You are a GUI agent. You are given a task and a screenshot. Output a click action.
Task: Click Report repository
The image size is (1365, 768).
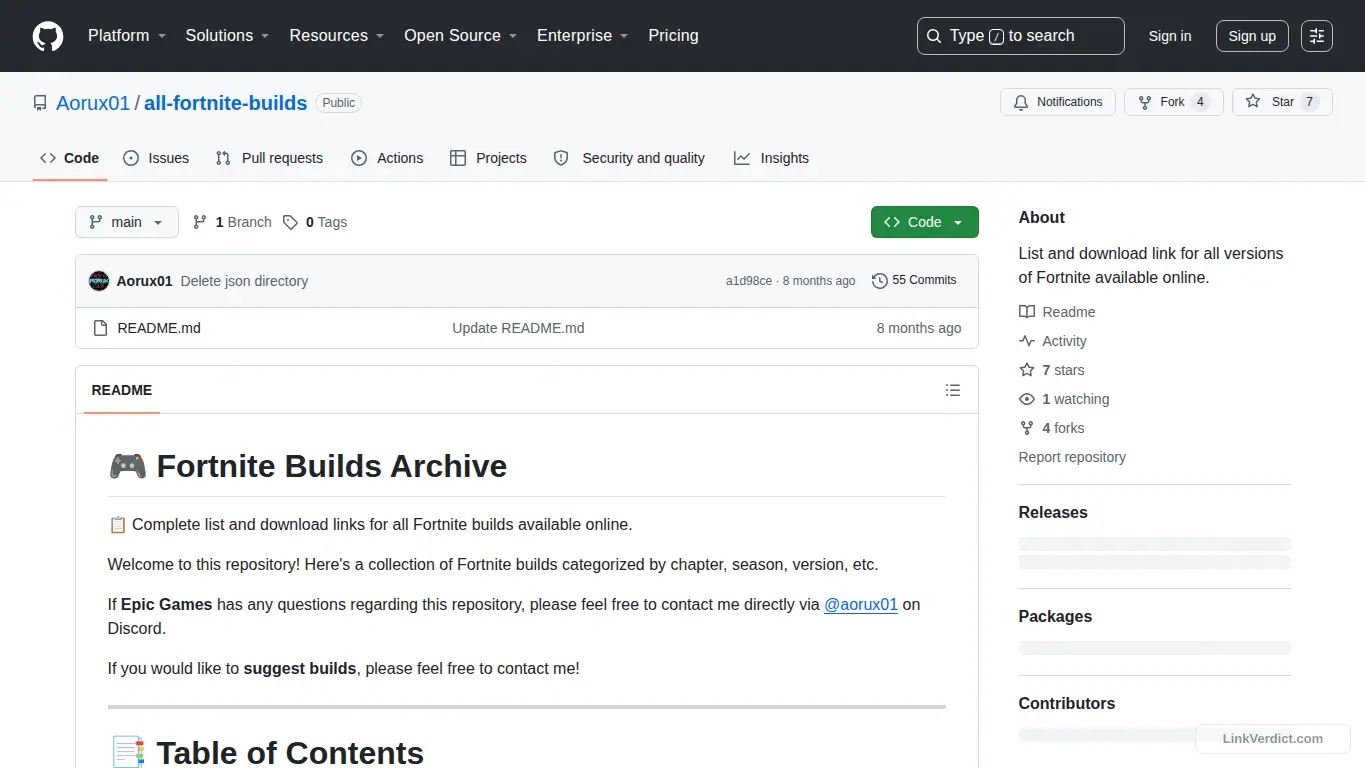pyautogui.click(x=1072, y=457)
